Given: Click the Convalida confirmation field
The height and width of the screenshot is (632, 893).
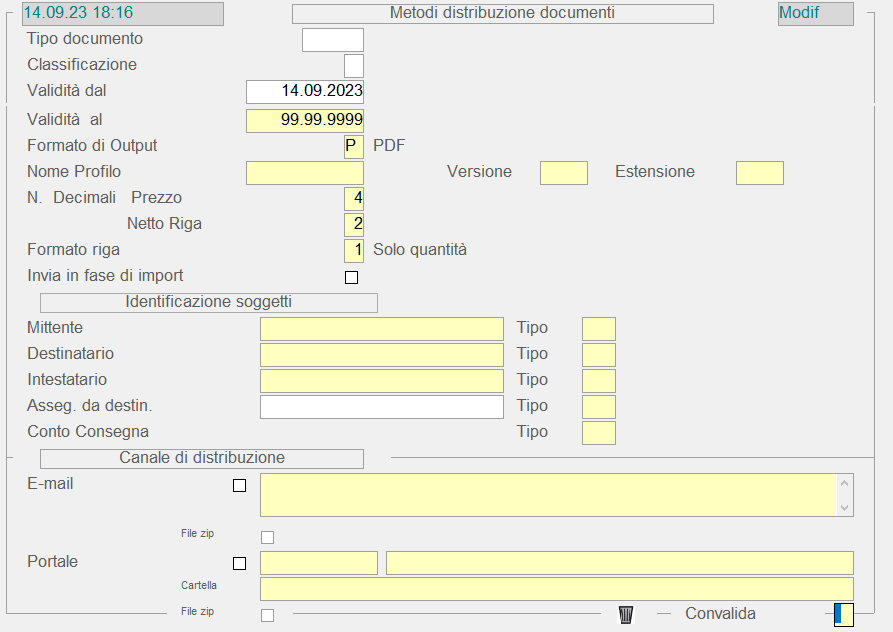Looking at the screenshot, I should pyautogui.click(x=843, y=614).
